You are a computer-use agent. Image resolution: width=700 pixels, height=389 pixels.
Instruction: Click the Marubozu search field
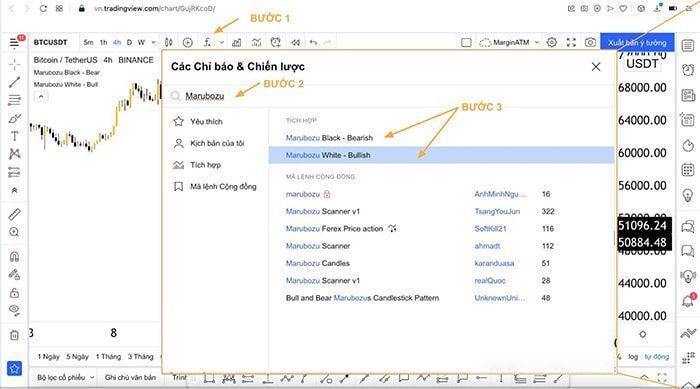click(x=388, y=96)
